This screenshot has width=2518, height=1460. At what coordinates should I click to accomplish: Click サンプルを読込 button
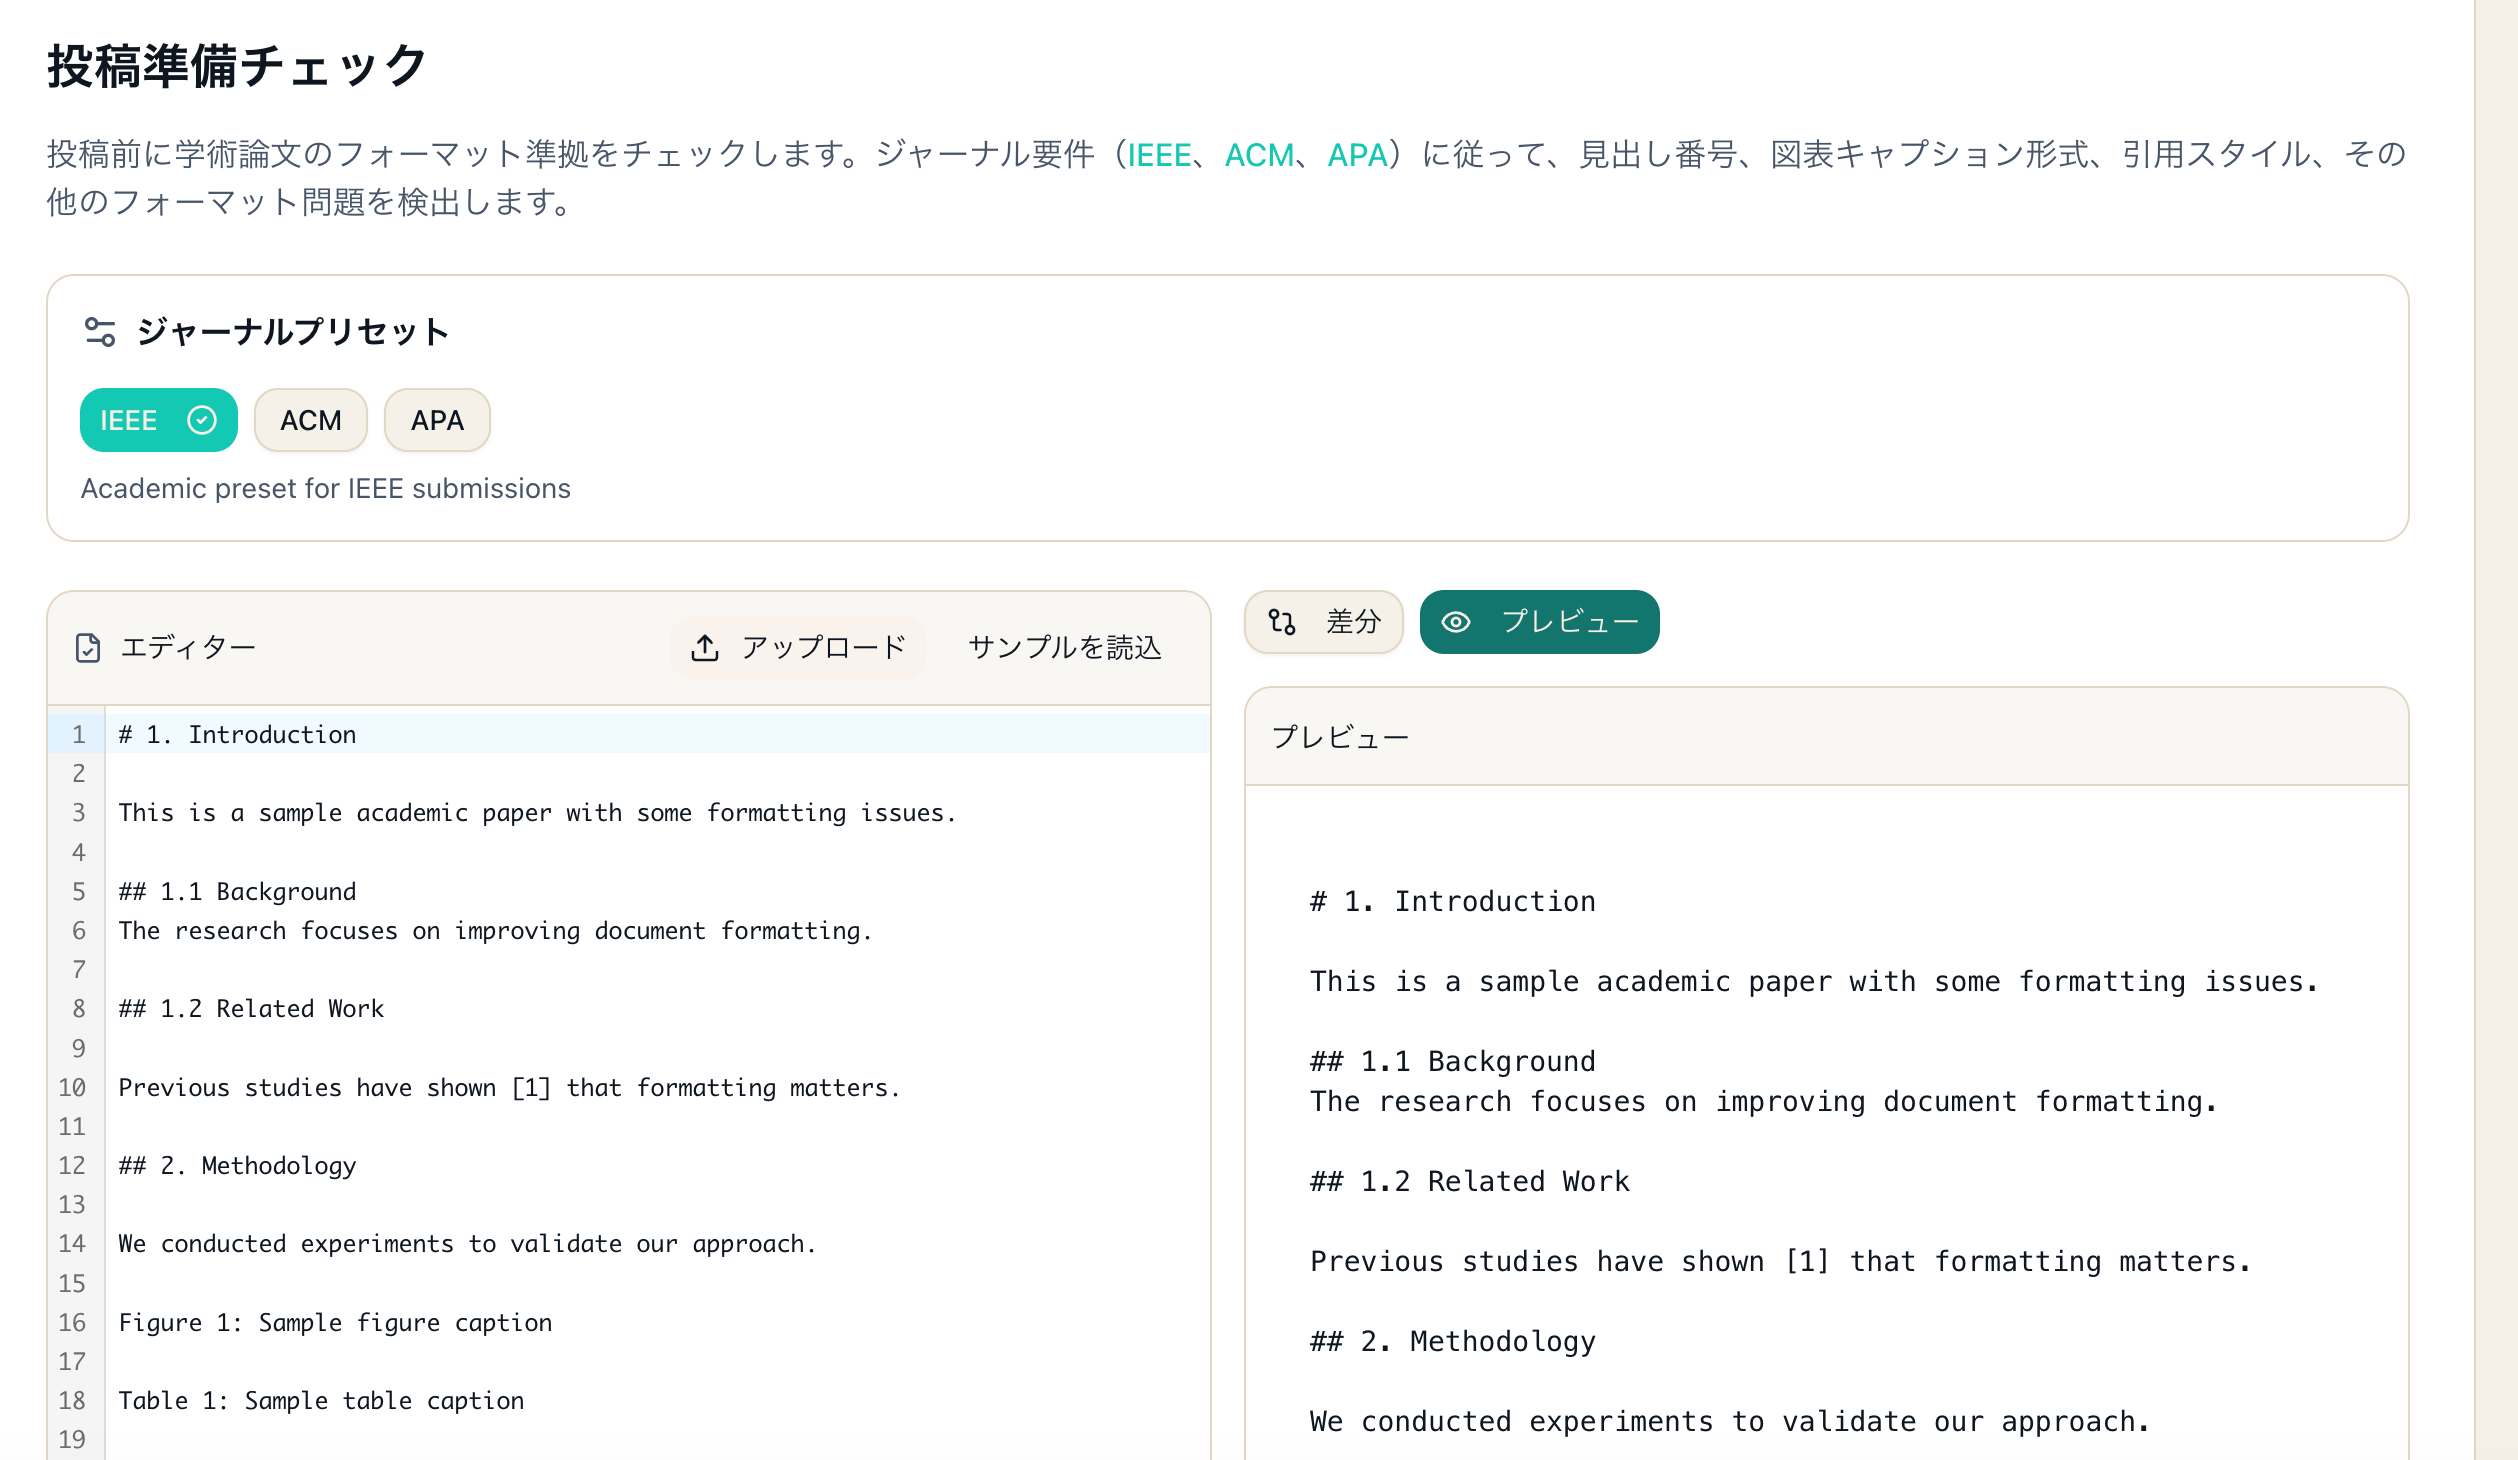[1064, 648]
